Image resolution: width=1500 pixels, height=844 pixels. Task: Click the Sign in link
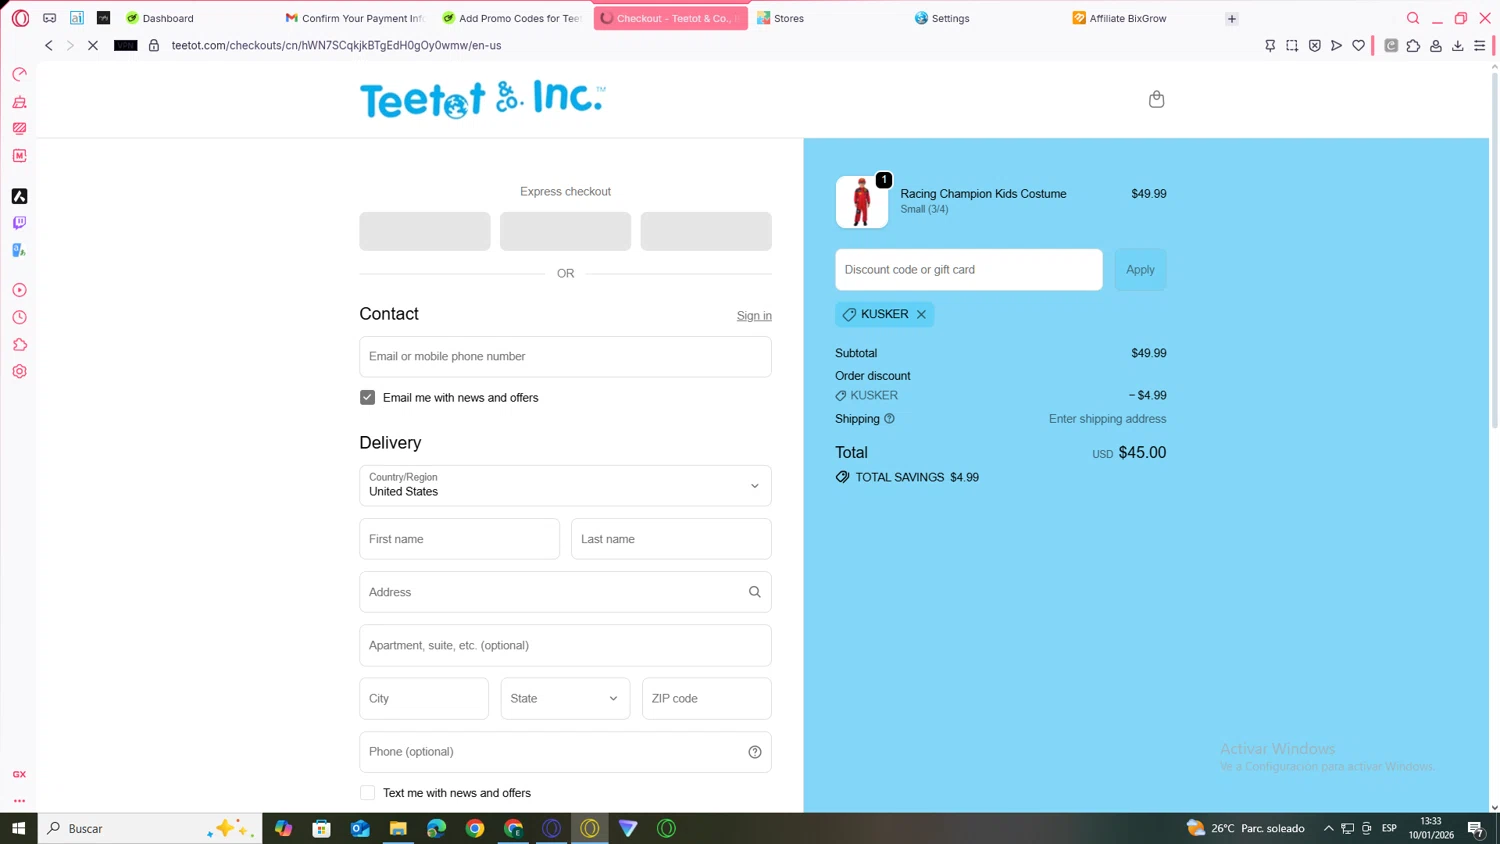pos(754,316)
